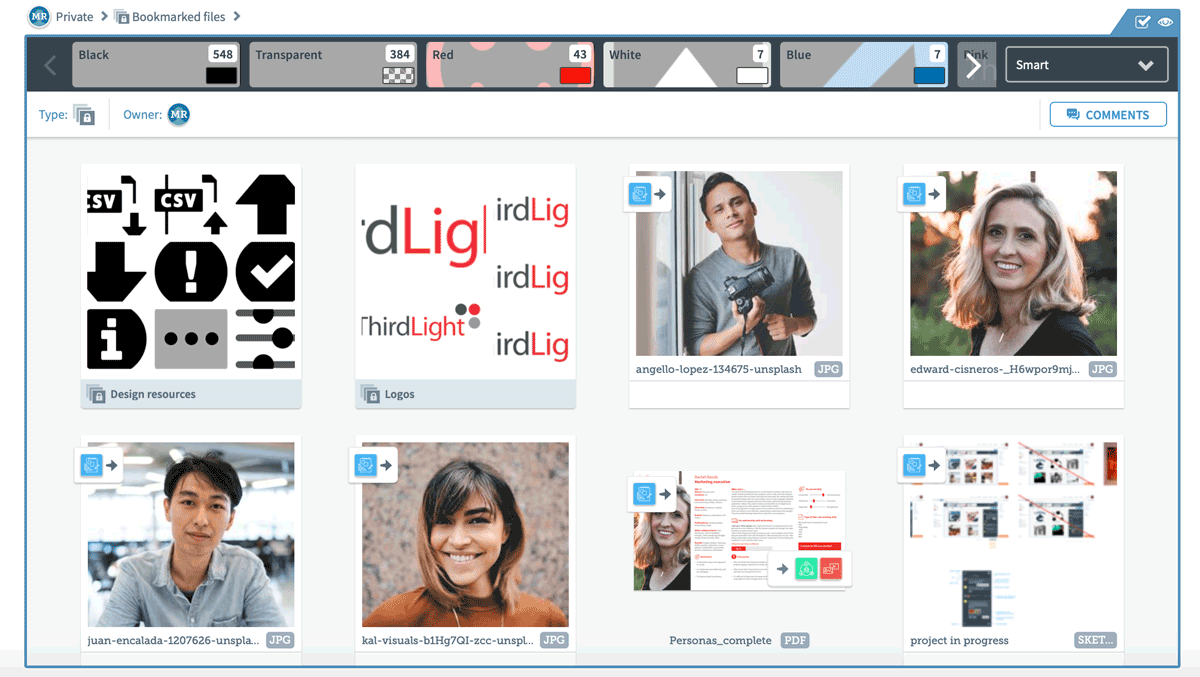
Task: Open the edward-cisneros portrait thumbnail
Action: tap(1013, 263)
